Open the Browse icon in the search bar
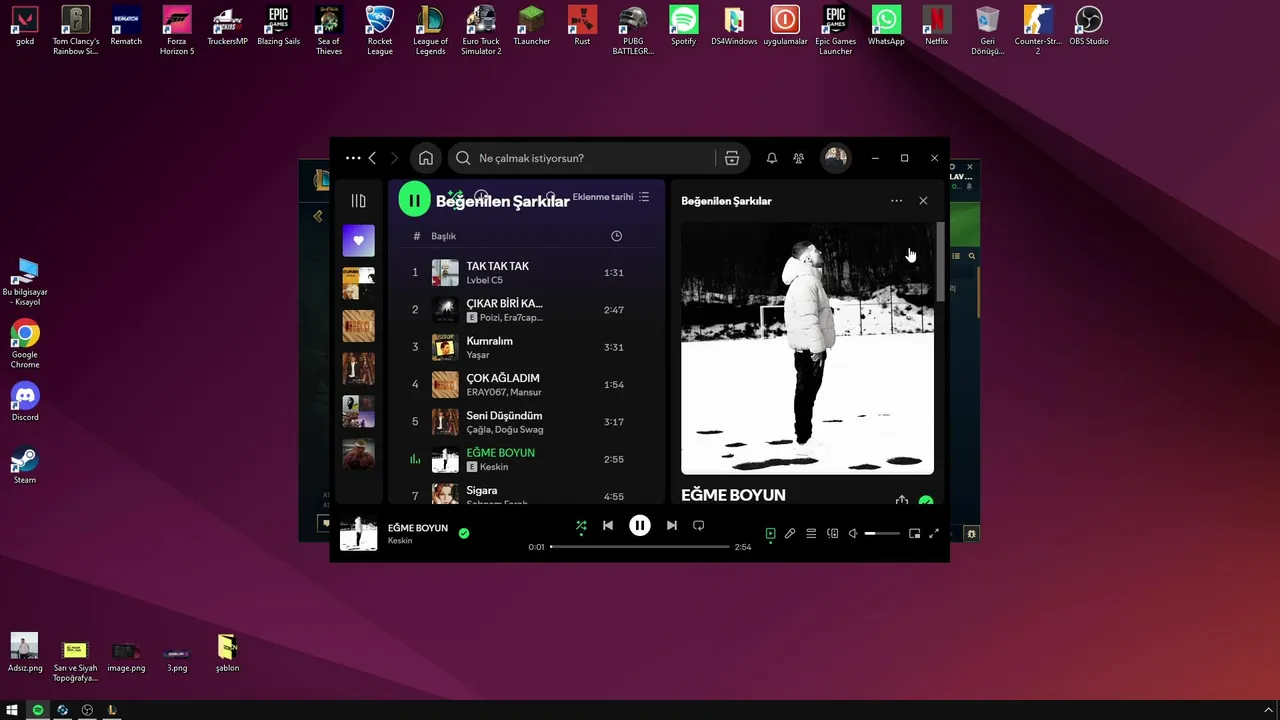Screen dimensions: 1280x720 [x=732, y=158]
